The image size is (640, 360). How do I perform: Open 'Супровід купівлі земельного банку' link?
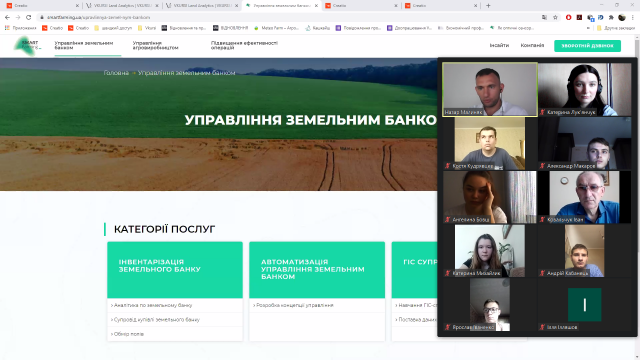coord(156,320)
